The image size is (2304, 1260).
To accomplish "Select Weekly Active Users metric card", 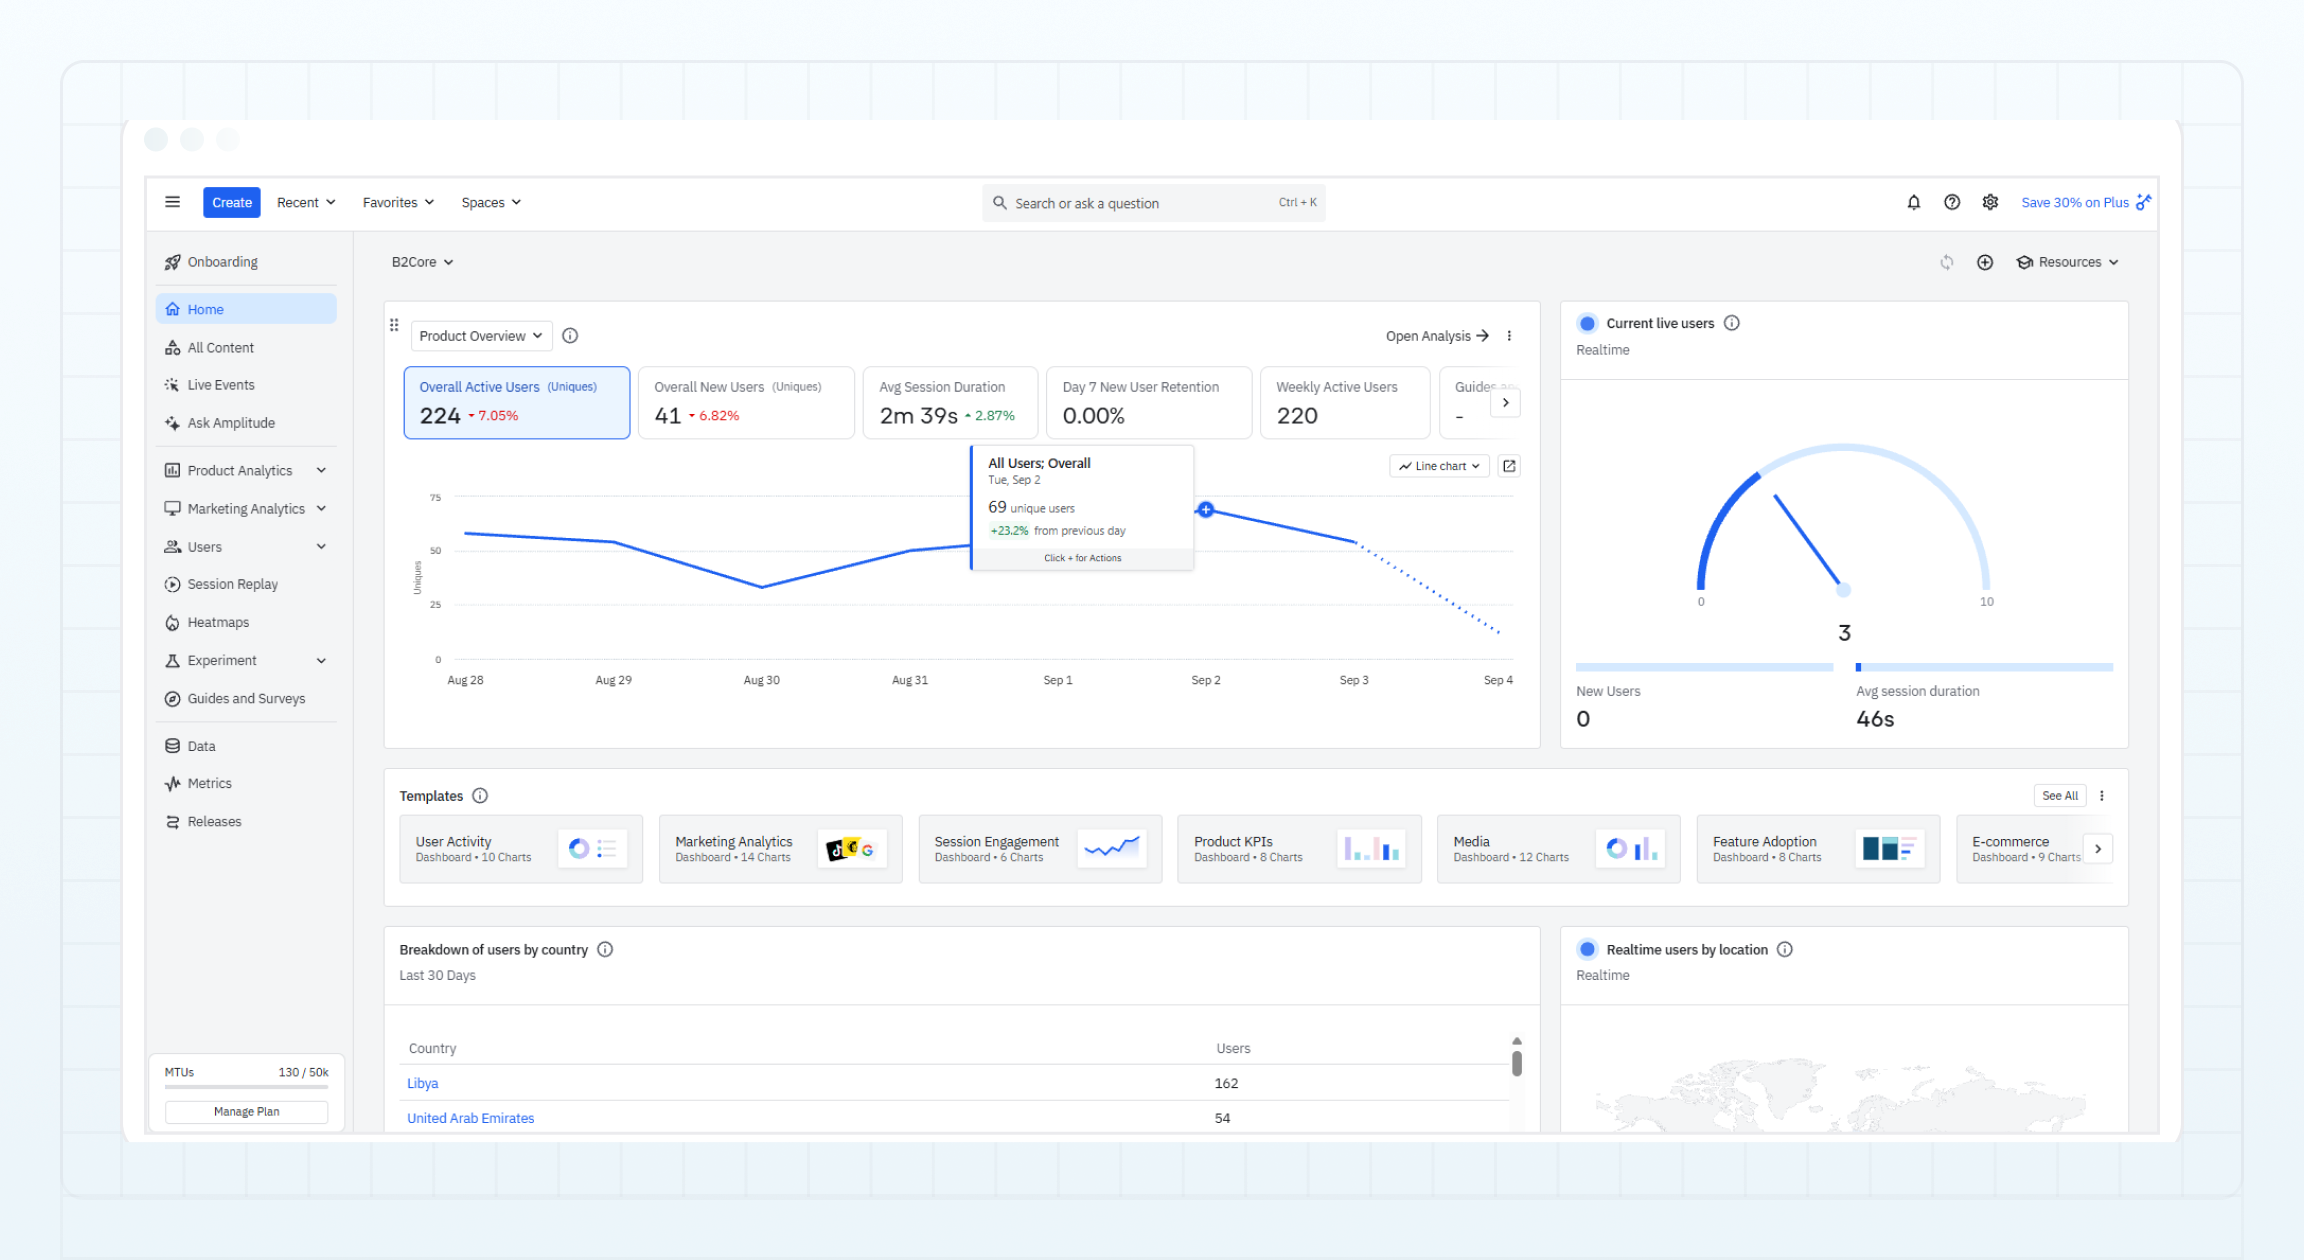I will (x=1344, y=402).
